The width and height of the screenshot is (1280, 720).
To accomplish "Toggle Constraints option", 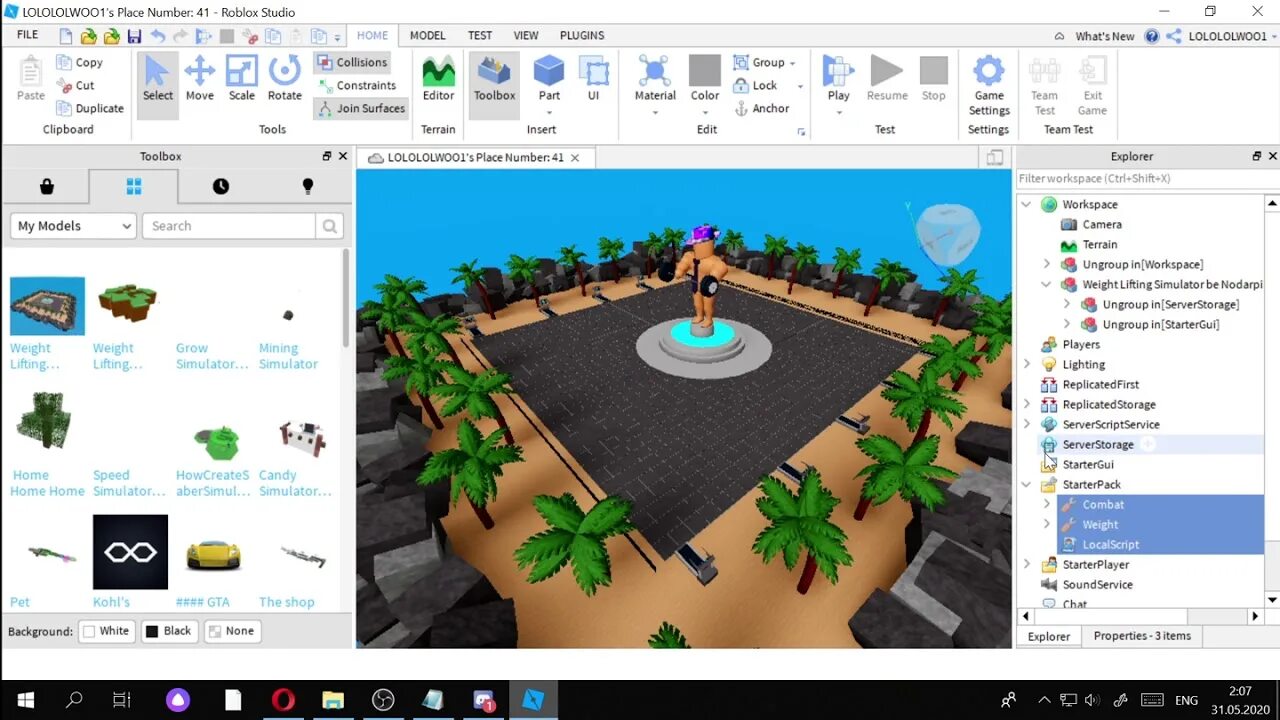I will point(357,85).
